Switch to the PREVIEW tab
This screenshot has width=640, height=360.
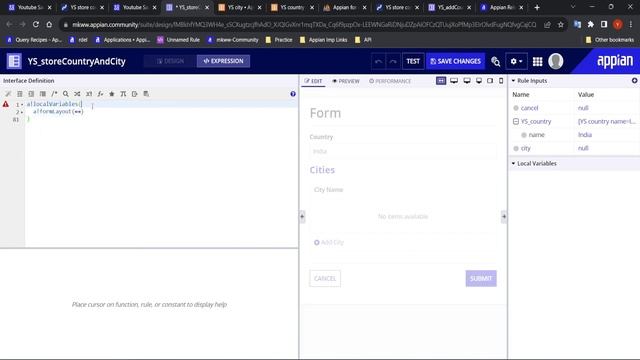[x=346, y=81]
